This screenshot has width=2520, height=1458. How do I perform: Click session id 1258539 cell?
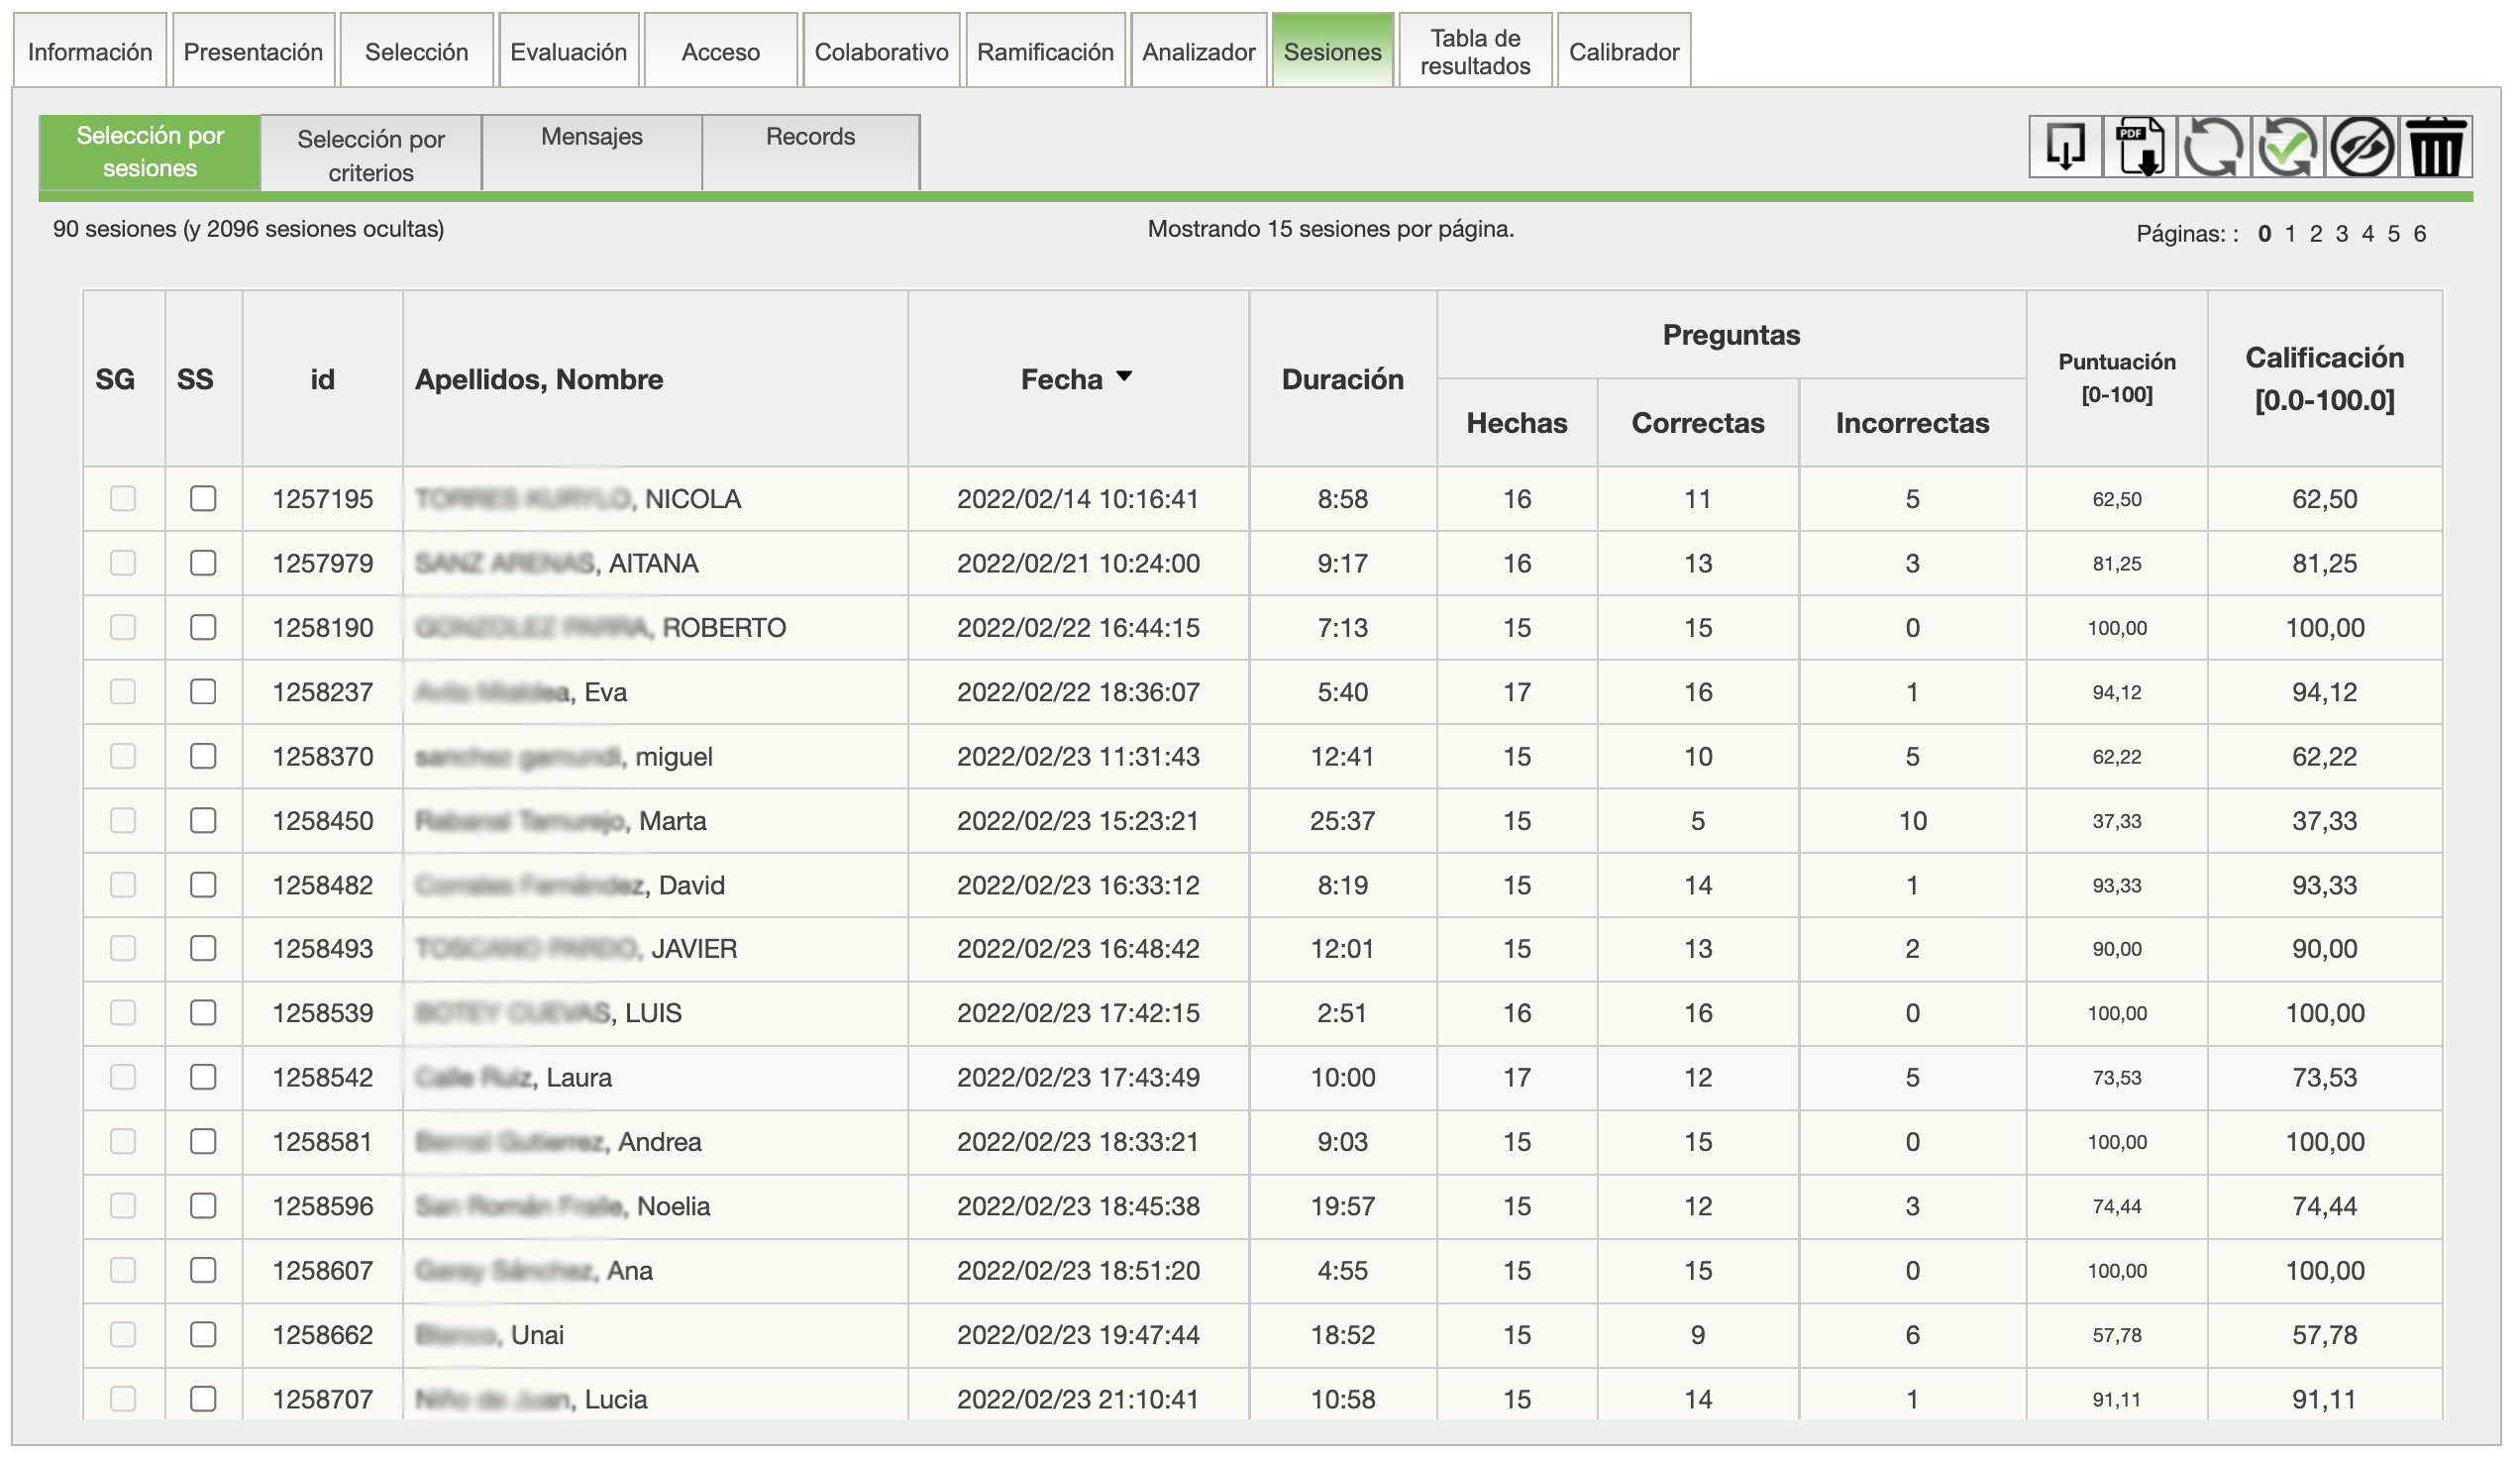pyautogui.click(x=322, y=1013)
